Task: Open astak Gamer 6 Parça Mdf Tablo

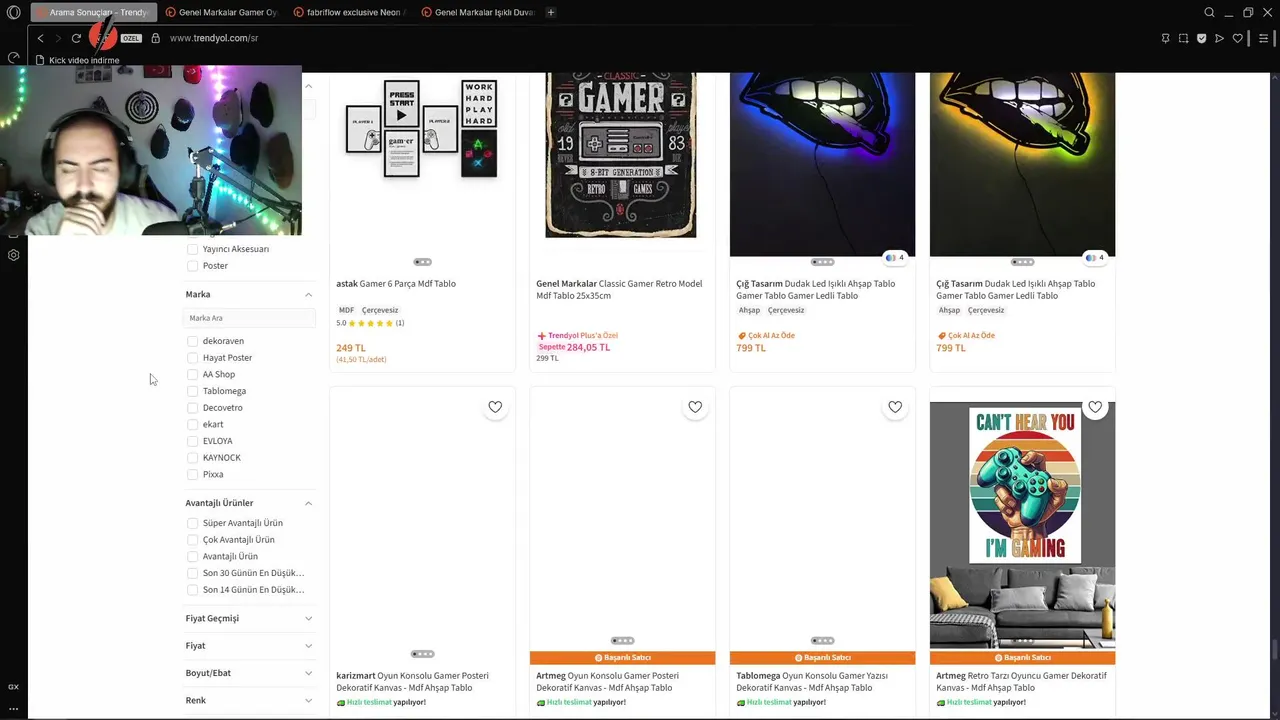Action: coord(396,284)
